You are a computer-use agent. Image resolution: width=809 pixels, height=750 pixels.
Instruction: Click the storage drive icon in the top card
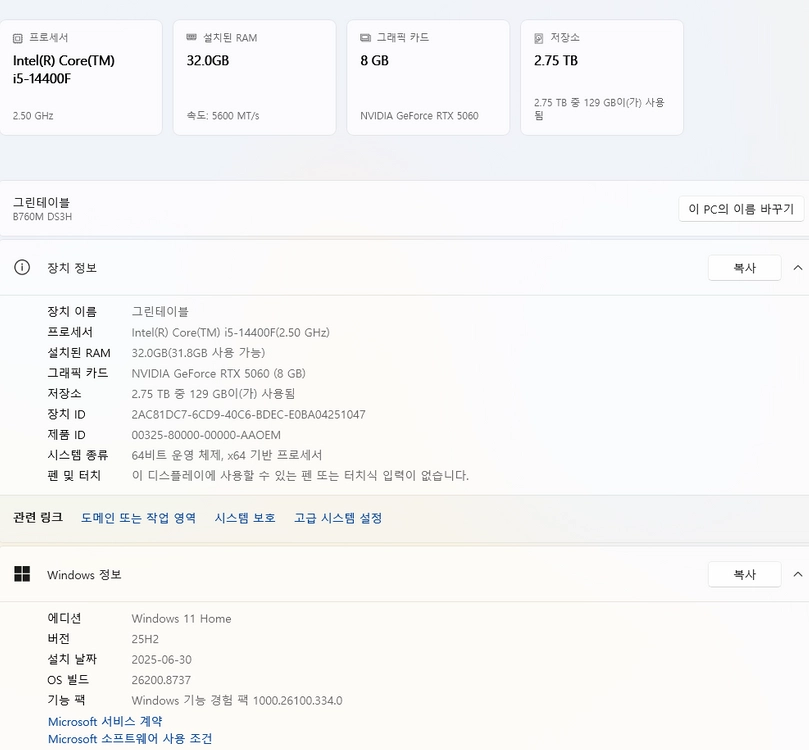(539, 38)
